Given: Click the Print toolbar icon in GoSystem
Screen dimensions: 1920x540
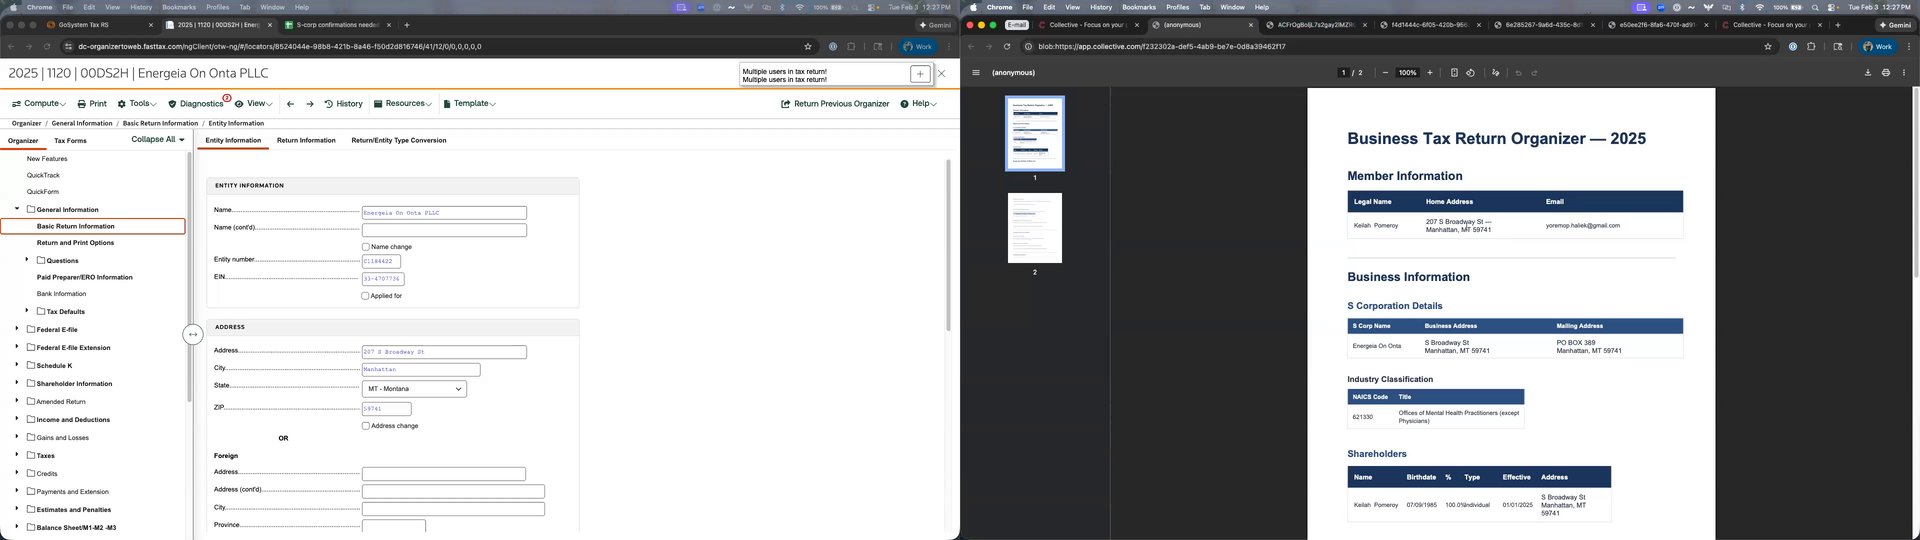Looking at the screenshot, I should [91, 104].
